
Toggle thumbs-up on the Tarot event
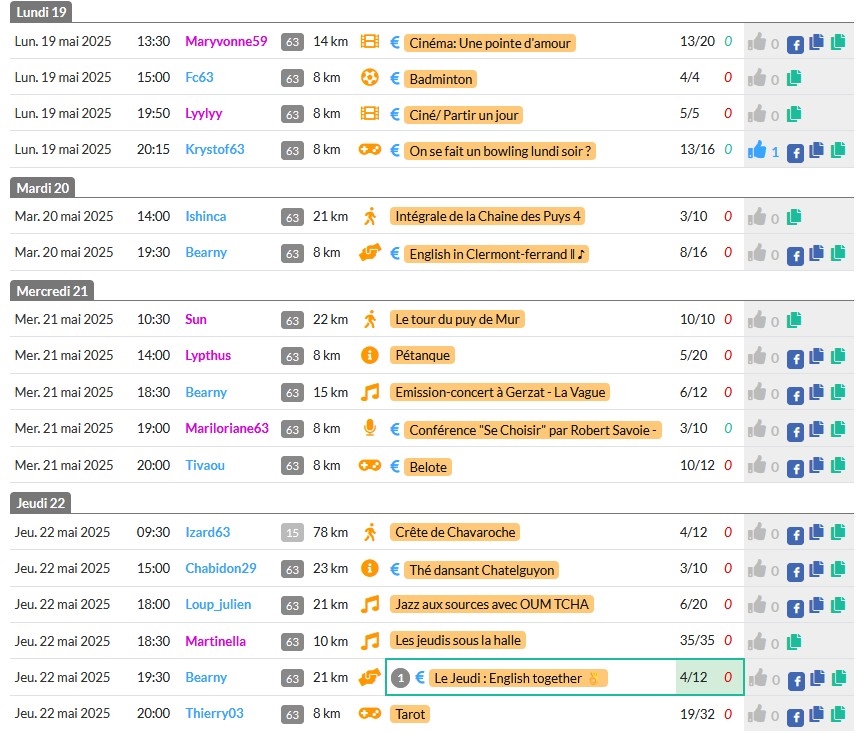(x=758, y=715)
